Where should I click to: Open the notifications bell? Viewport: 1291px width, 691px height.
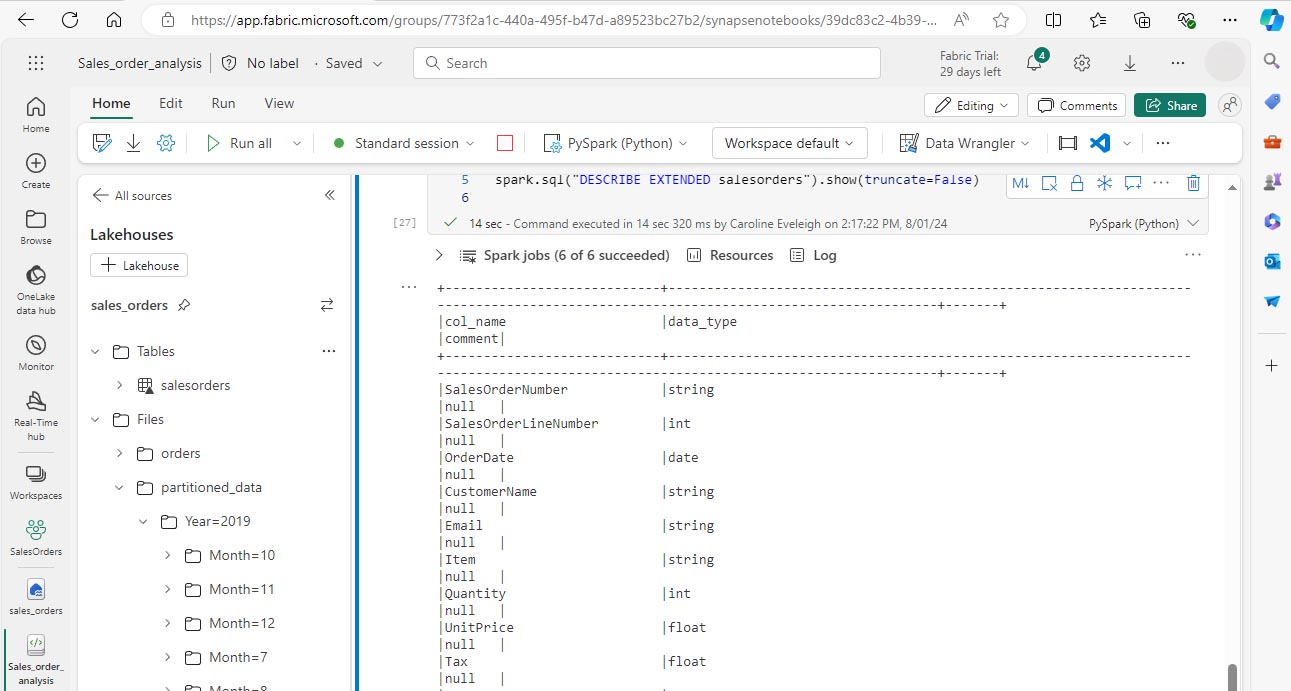click(x=1035, y=64)
